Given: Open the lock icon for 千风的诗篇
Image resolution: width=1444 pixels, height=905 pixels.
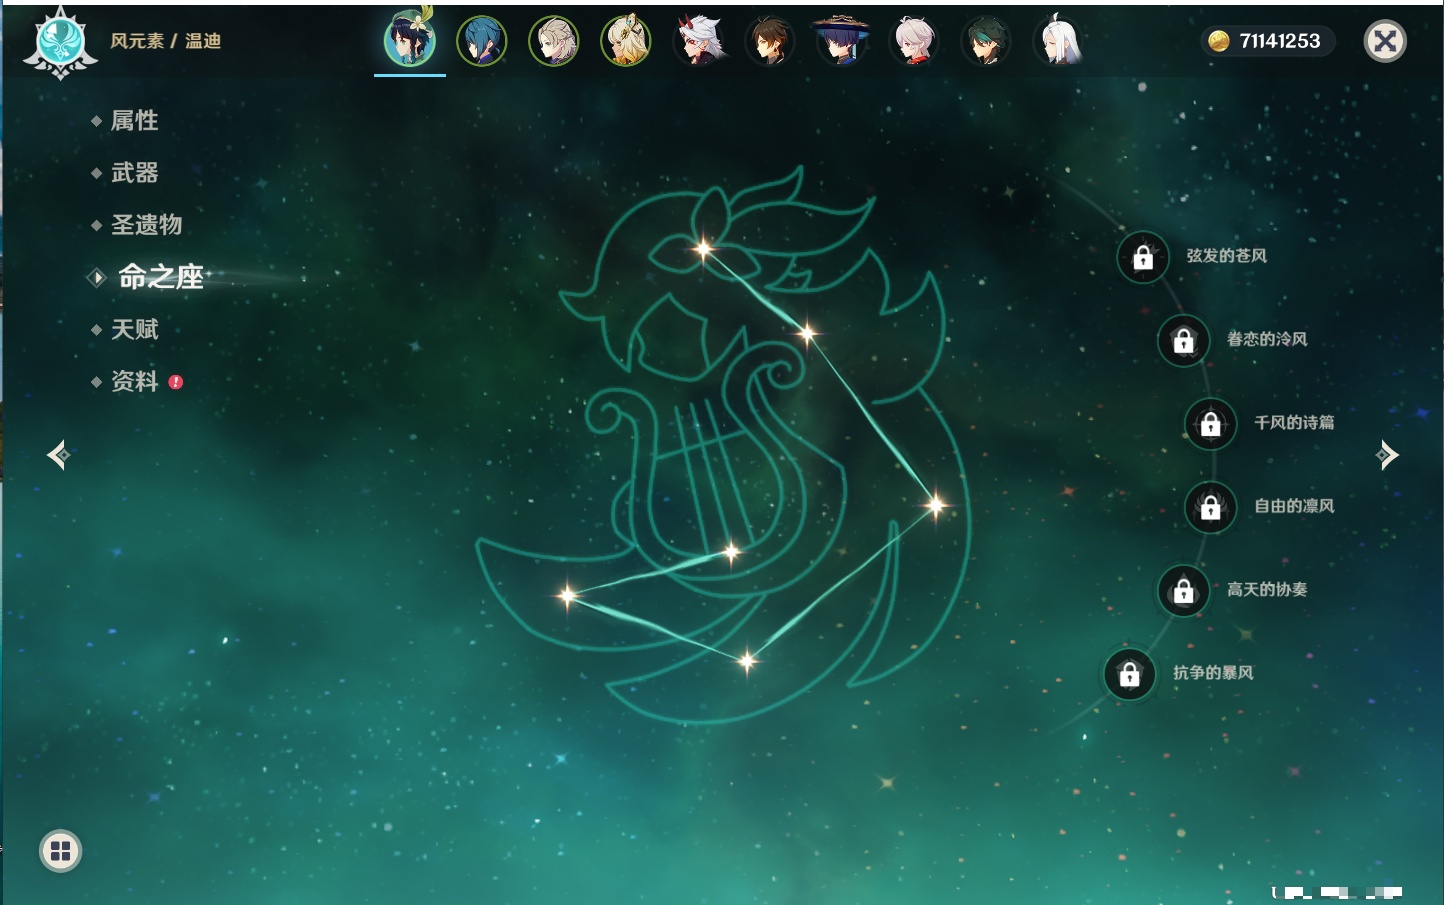Looking at the screenshot, I should click(1210, 424).
